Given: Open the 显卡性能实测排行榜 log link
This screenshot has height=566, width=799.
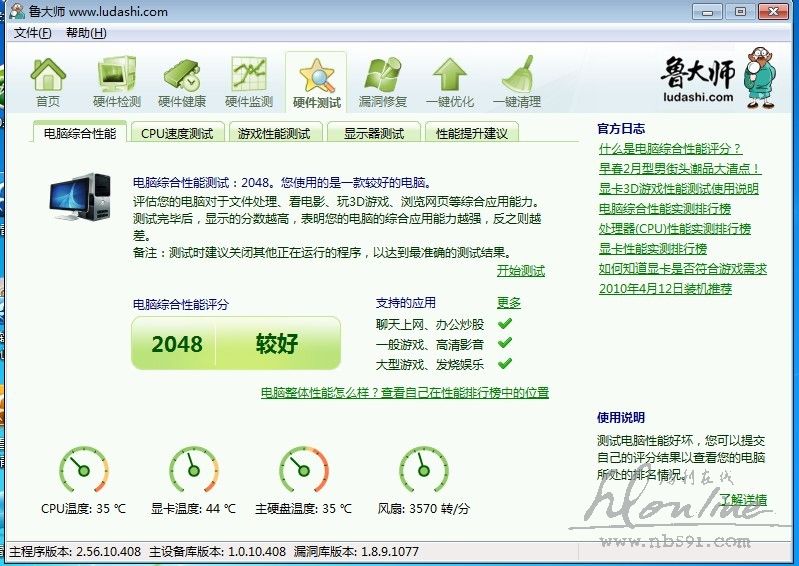Looking at the screenshot, I should [x=652, y=248].
